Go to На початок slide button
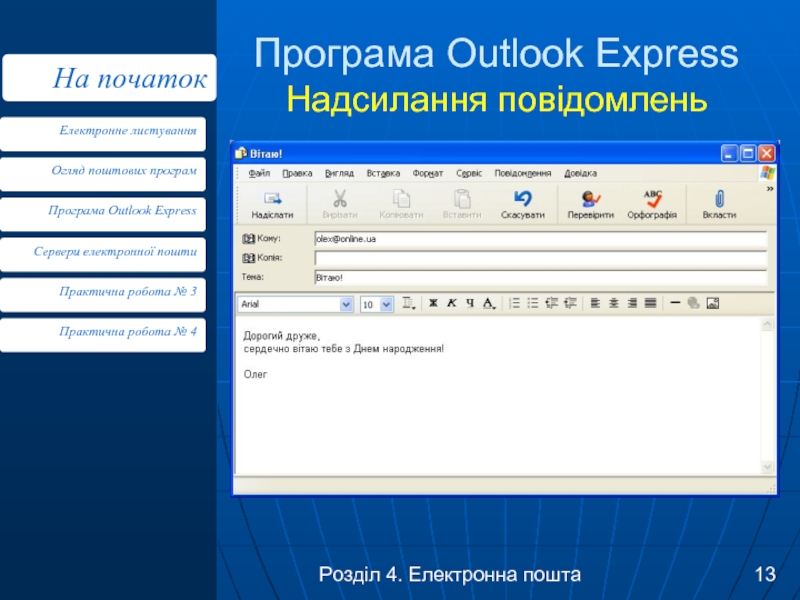The width and height of the screenshot is (800, 600). [109, 78]
